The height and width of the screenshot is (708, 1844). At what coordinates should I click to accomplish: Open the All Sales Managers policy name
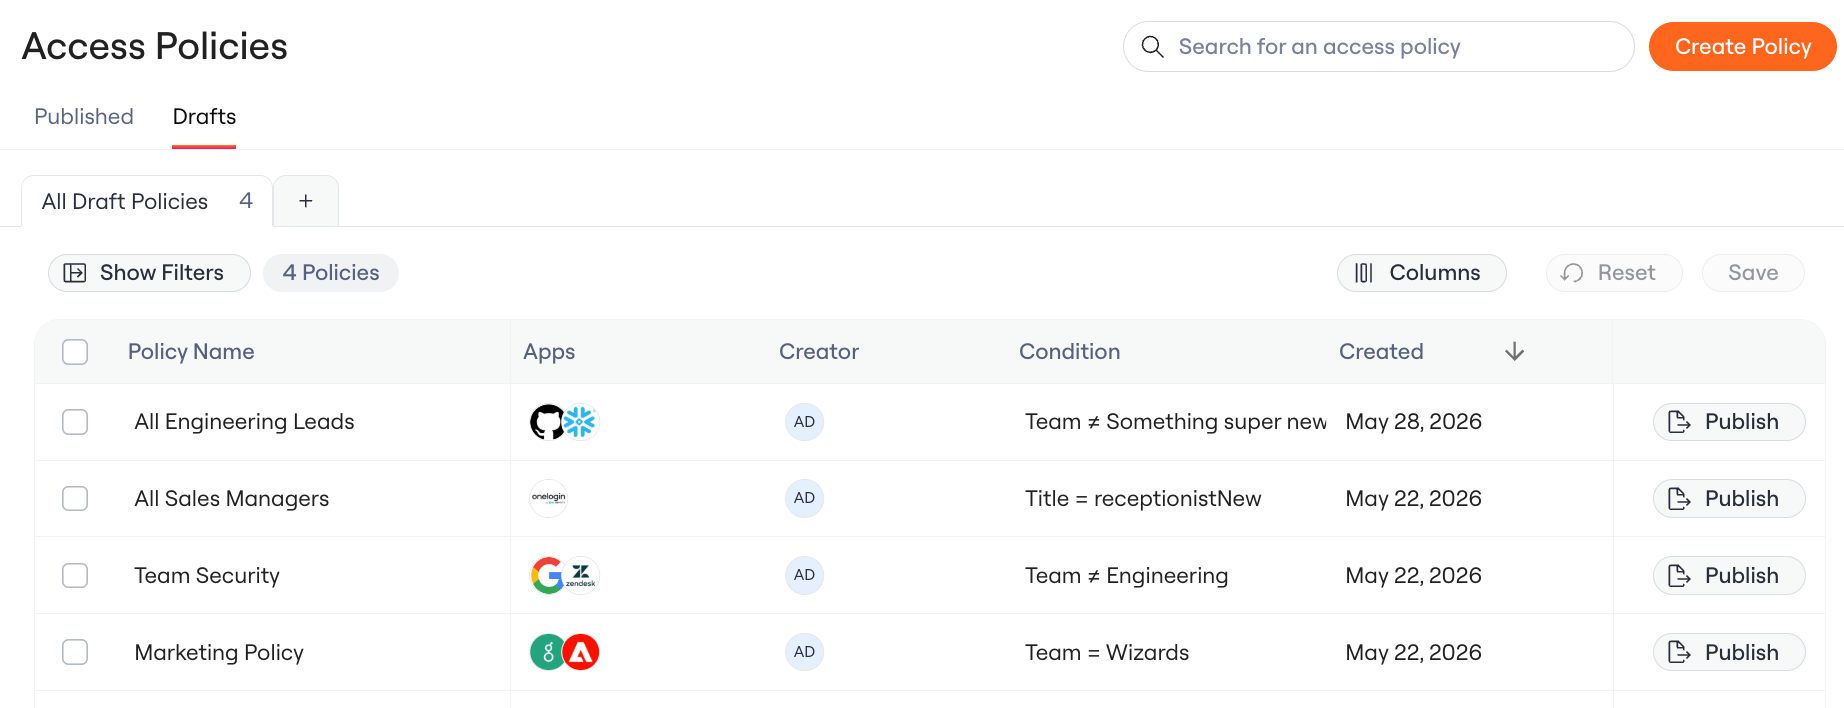tap(232, 498)
